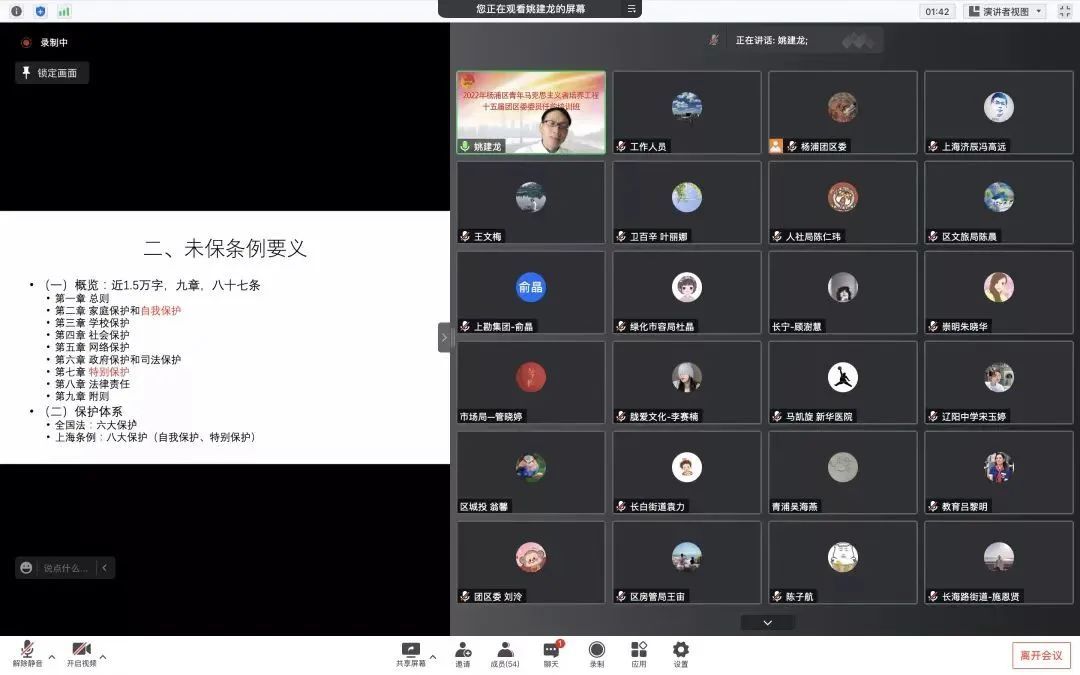Type in the say something field

66,568
